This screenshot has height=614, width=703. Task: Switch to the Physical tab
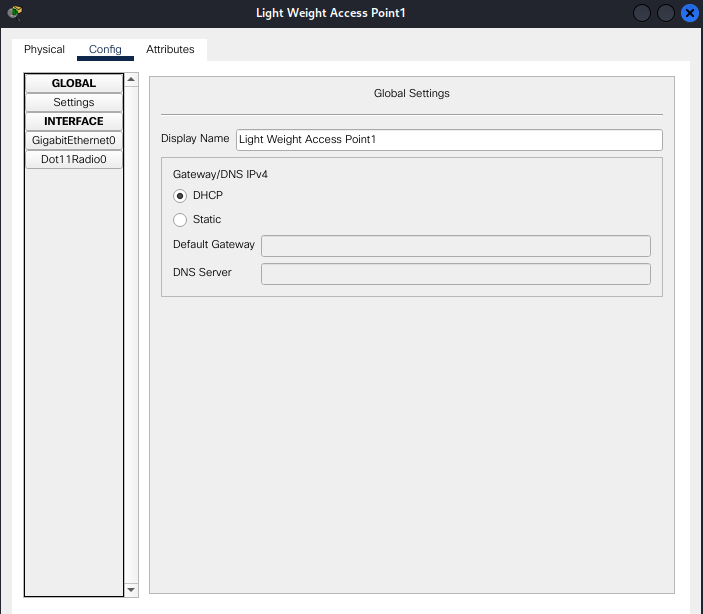tap(44, 49)
